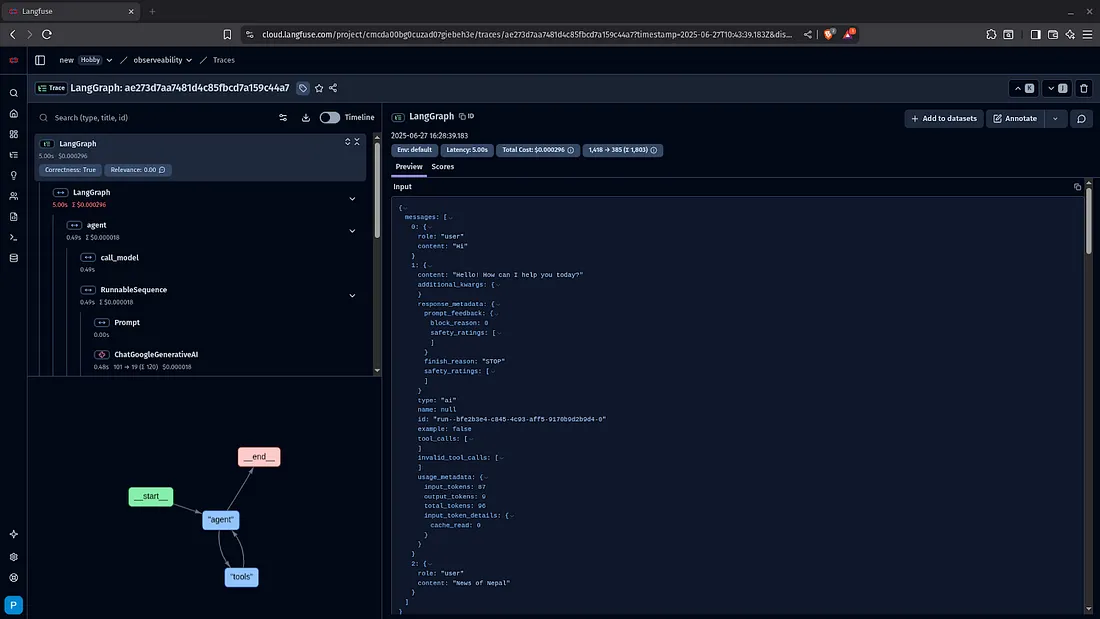Open the browser extensions puzzle icon
Image resolution: width=1100 pixels, height=619 pixels.
point(991,34)
